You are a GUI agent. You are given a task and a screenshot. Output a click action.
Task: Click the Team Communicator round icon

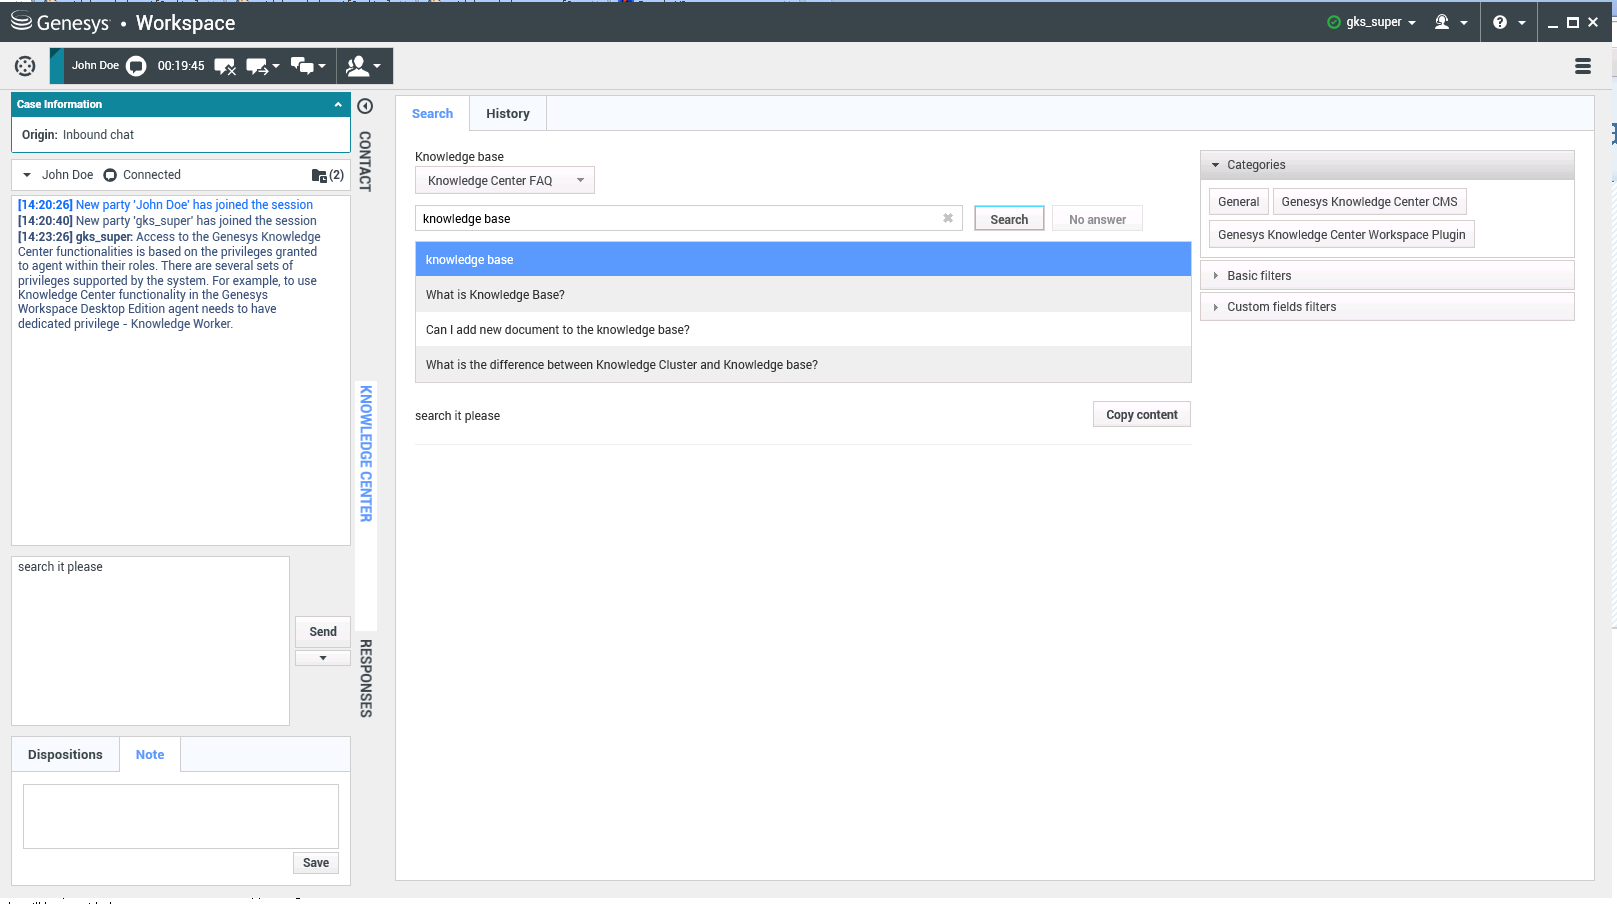(25, 66)
